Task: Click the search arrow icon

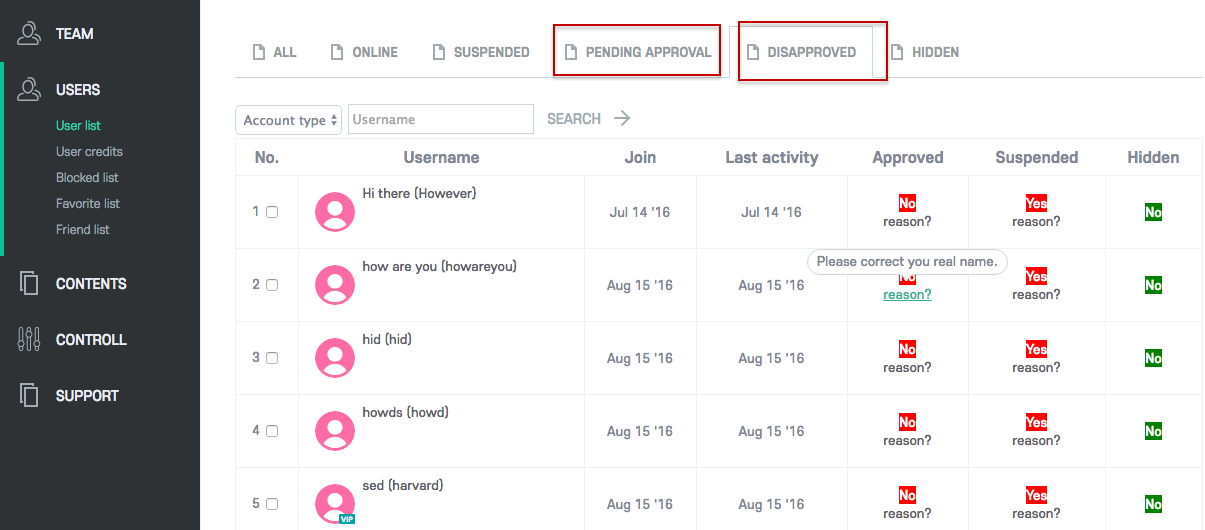Action: pos(622,119)
